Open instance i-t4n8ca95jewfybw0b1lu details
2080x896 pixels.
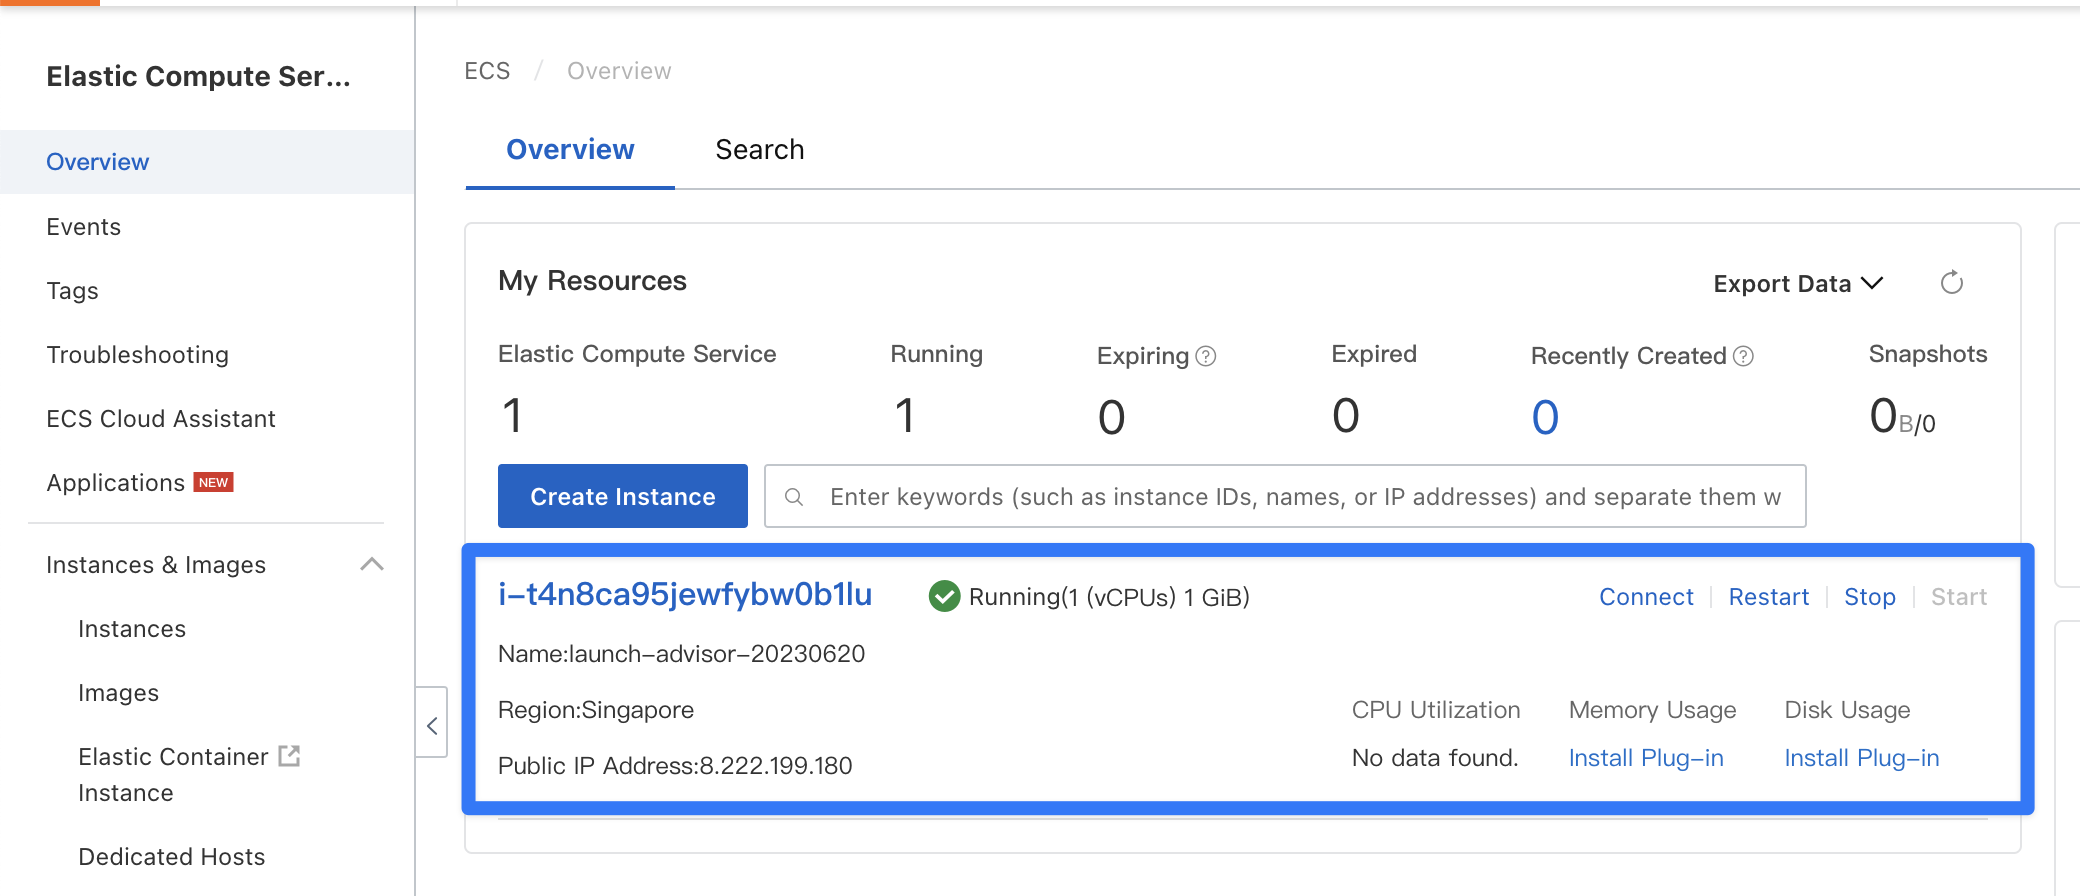click(685, 595)
